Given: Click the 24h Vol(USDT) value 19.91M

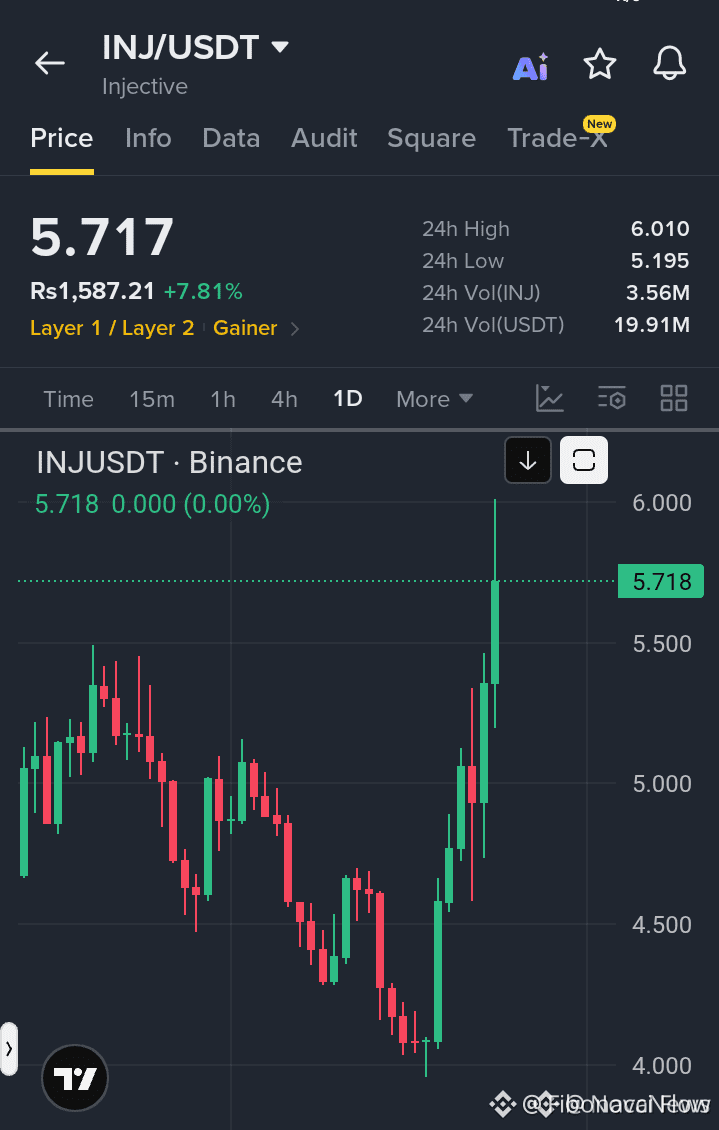Looking at the screenshot, I should coord(652,325).
